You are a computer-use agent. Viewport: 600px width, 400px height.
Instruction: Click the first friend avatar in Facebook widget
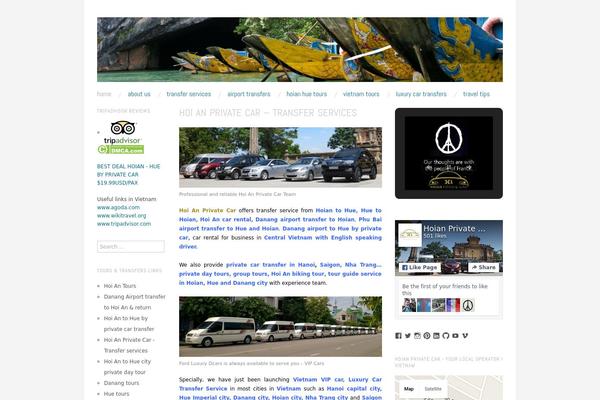coord(409,305)
